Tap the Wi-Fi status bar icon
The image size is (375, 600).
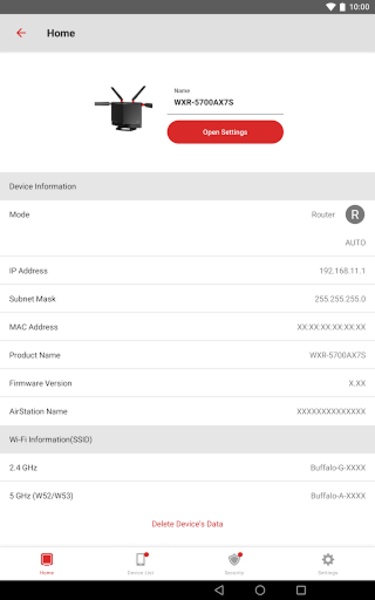(330, 7)
